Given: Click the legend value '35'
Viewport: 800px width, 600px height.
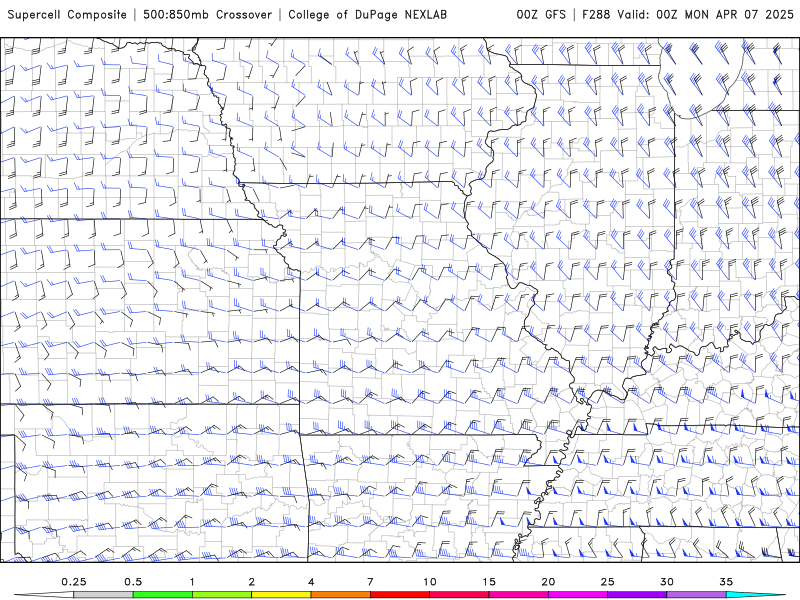Looking at the screenshot, I should (x=726, y=582).
